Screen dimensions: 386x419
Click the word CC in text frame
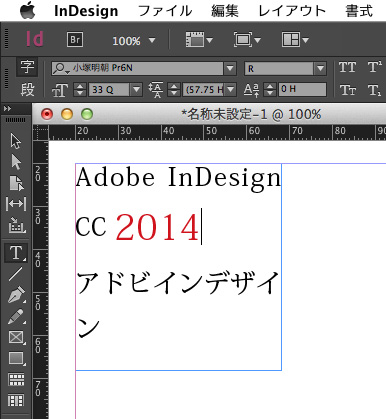click(x=91, y=227)
